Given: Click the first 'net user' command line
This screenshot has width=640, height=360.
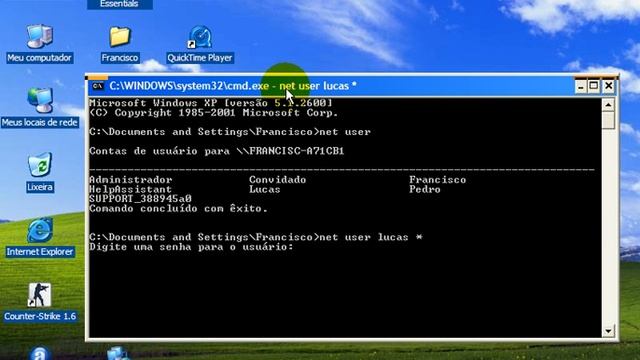Looking at the screenshot, I should (x=230, y=132).
